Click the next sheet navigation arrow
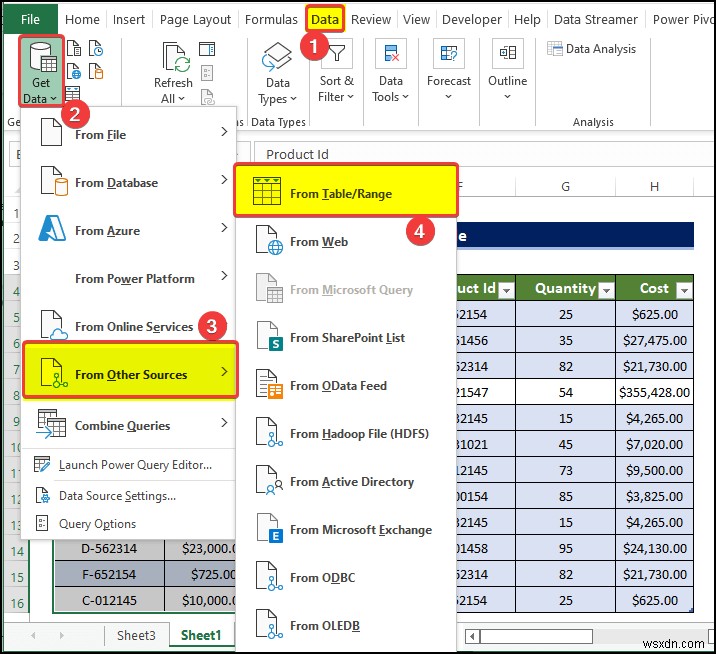The image size is (716, 654). coord(61,635)
